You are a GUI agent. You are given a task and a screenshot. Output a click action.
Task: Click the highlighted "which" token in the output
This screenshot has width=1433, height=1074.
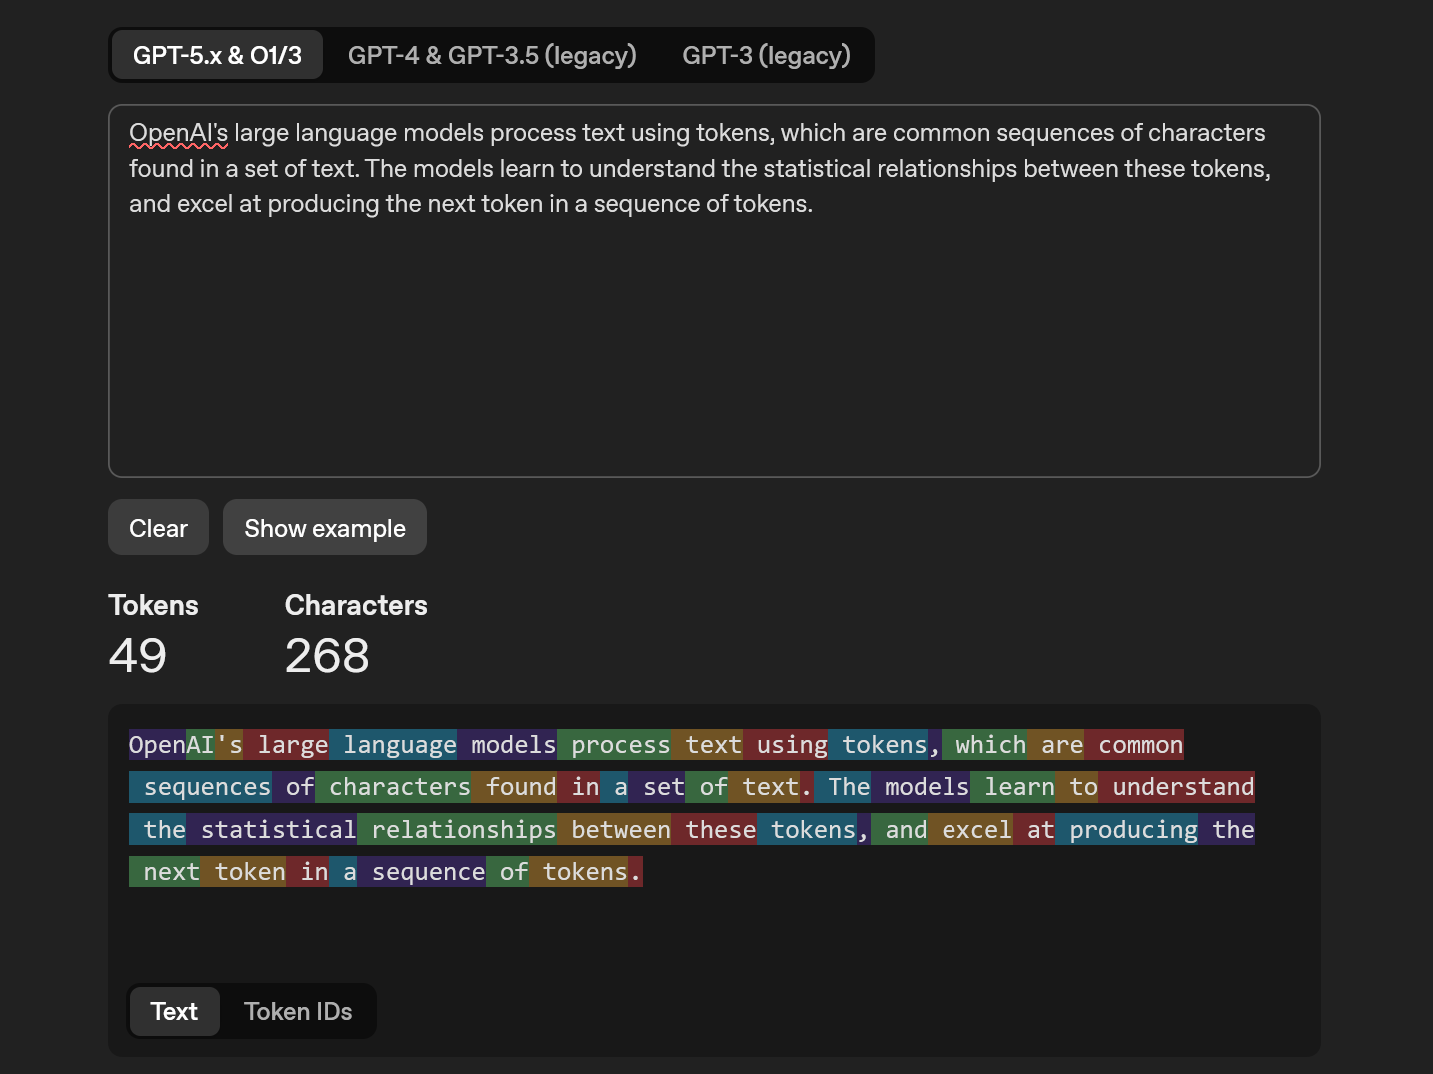click(984, 745)
